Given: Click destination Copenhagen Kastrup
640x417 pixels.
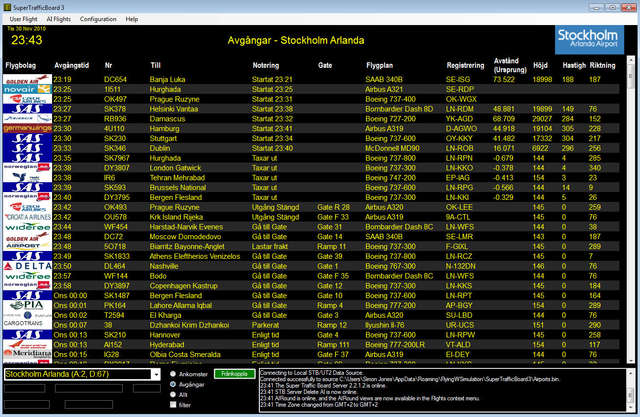Looking at the screenshot, I should [183, 286].
